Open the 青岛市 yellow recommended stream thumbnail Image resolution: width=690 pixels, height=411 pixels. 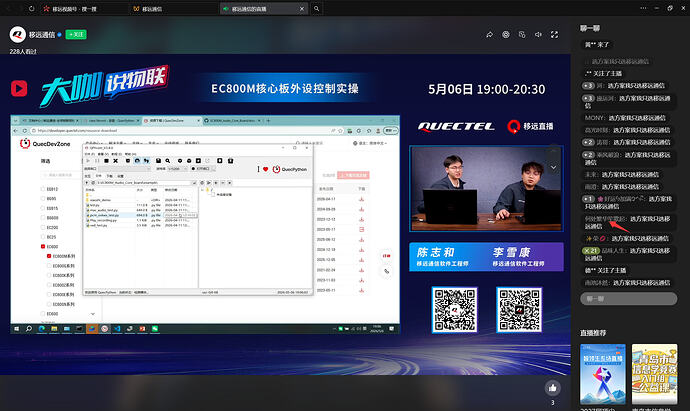(x=654, y=374)
